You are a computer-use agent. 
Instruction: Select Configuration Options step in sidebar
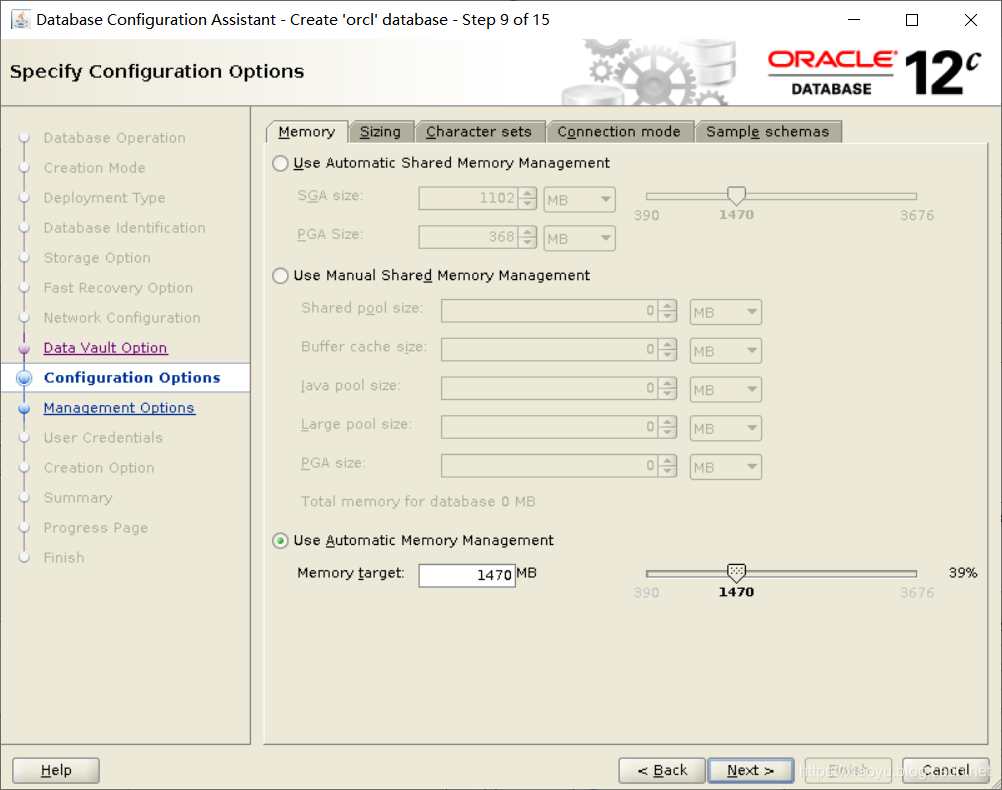pos(132,378)
